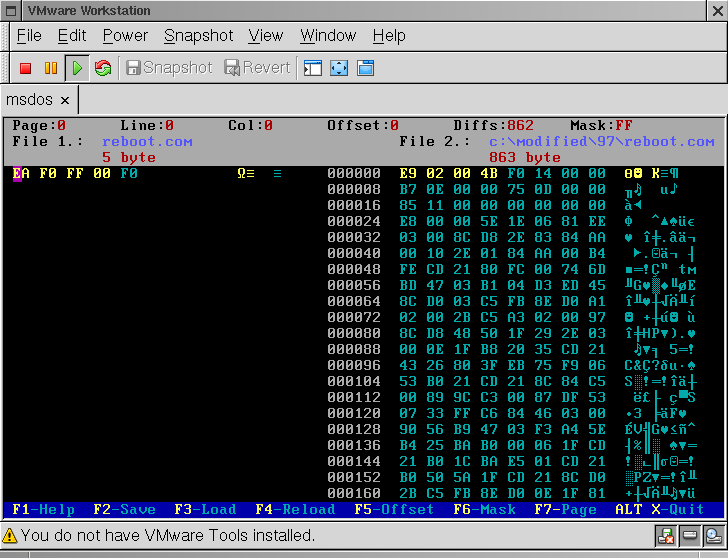Click the BD byte at offset 000056
Viewport: 728px width, 558px height.
tap(408, 285)
